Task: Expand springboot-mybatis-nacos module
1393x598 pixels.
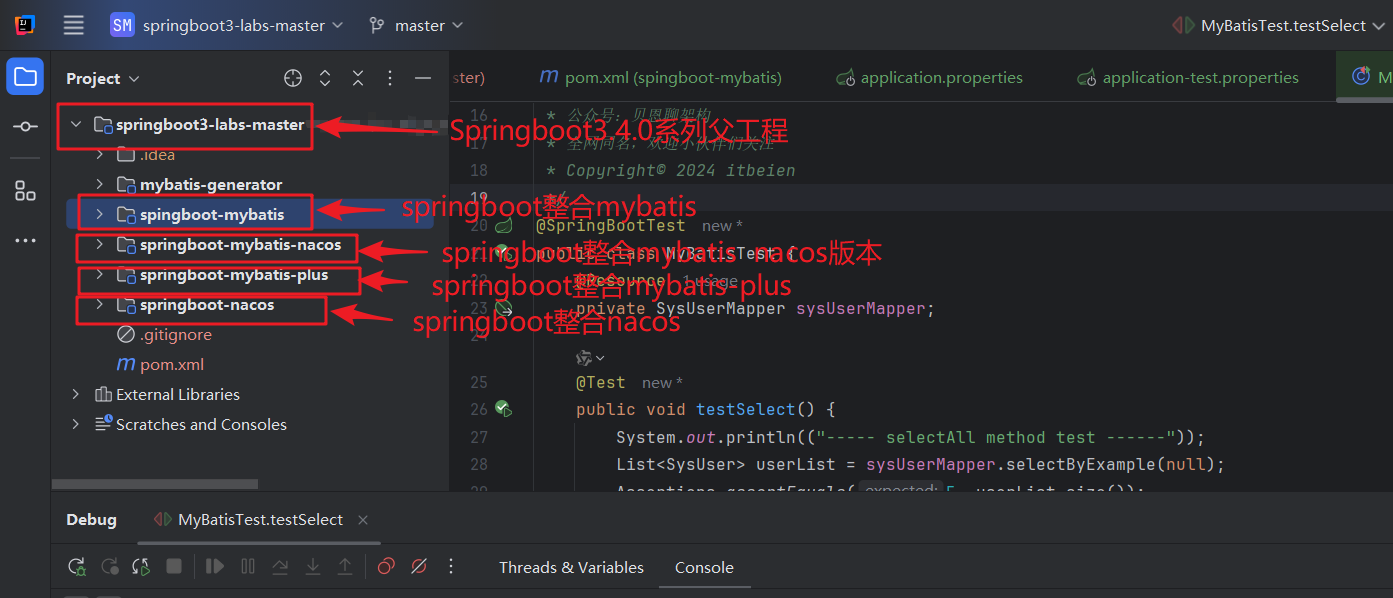Action: pyautogui.click(x=99, y=244)
